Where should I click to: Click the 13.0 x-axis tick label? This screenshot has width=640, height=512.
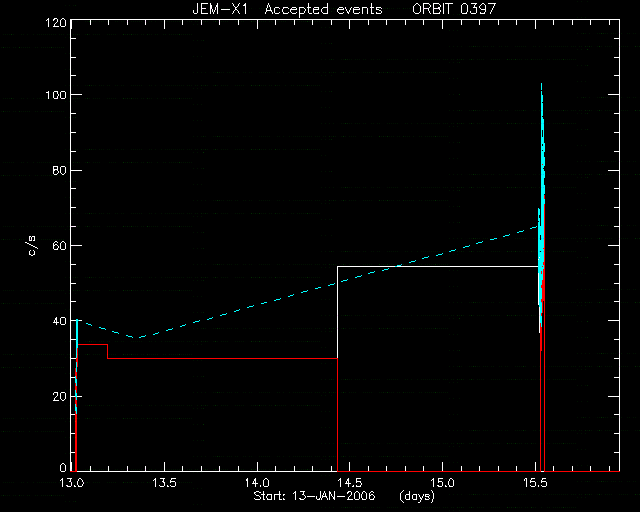71,483
